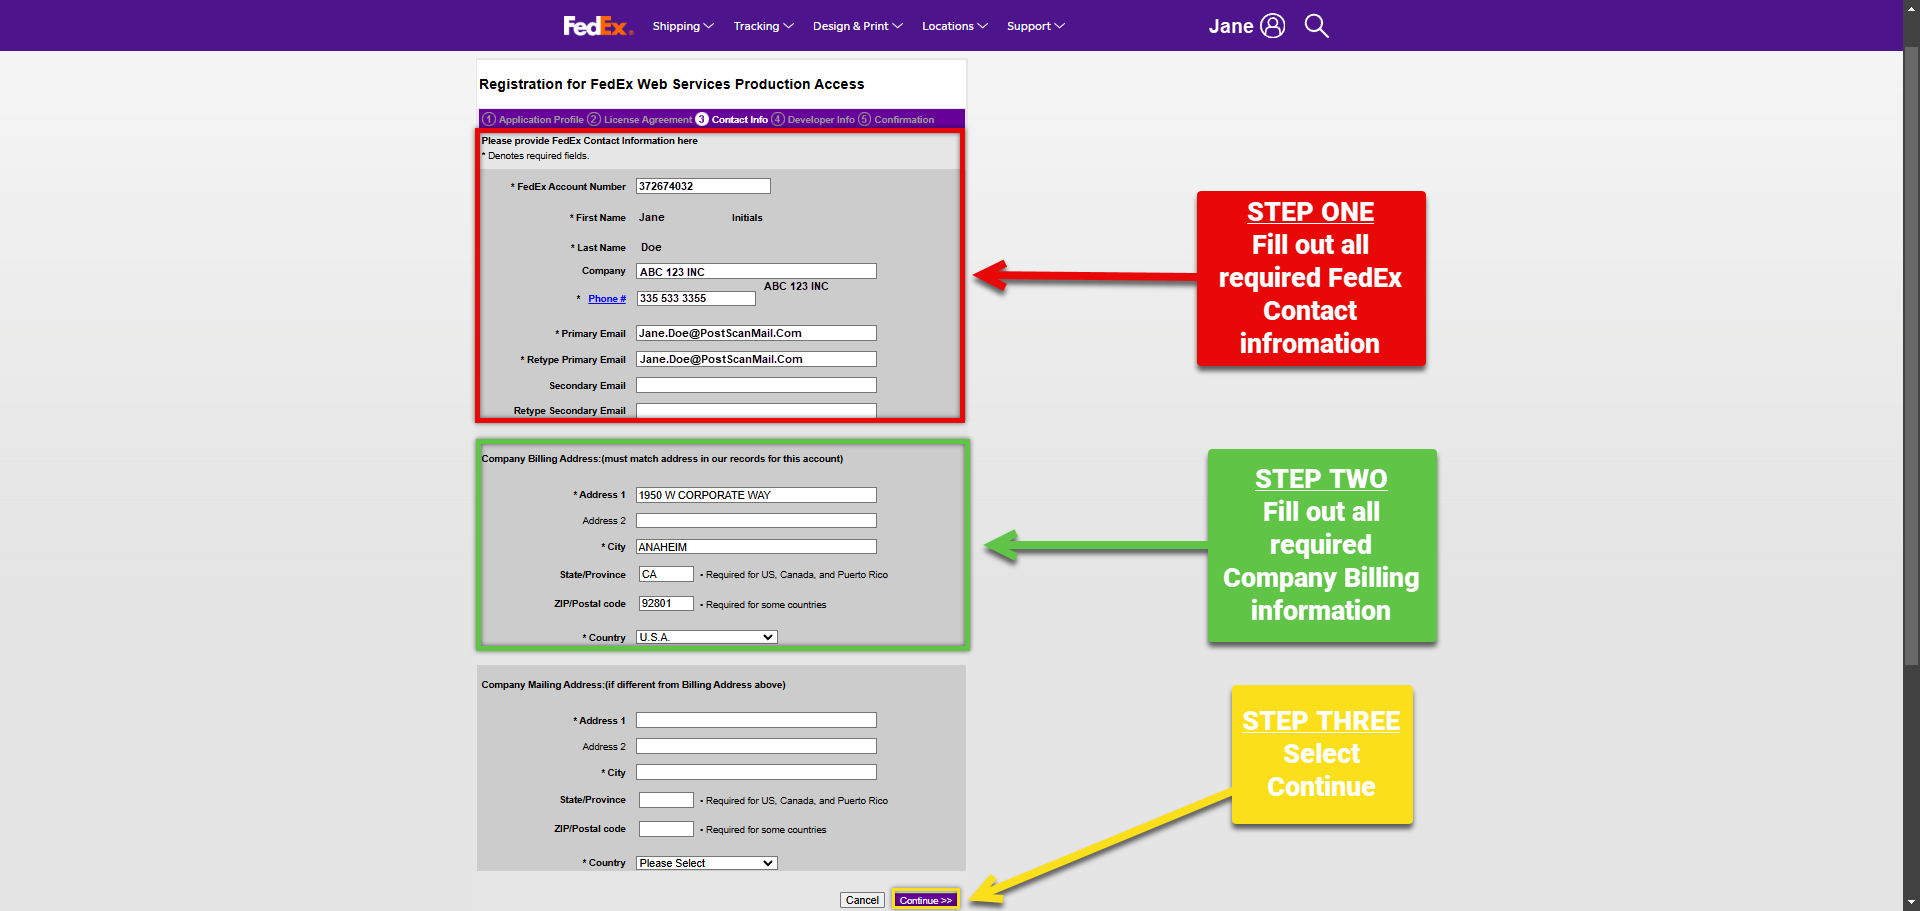Open the Phone # link
This screenshot has width=1920, height=911.
tap(607, 299)
